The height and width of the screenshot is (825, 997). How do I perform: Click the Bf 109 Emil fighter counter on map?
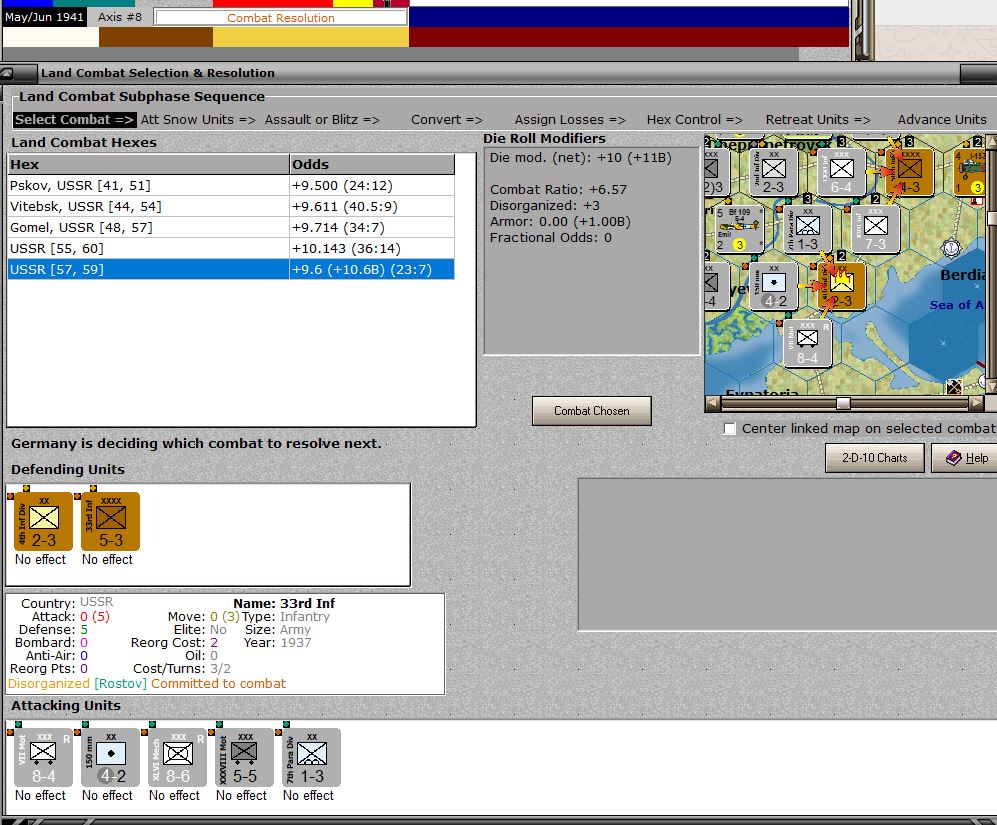[x=739, y=228]
